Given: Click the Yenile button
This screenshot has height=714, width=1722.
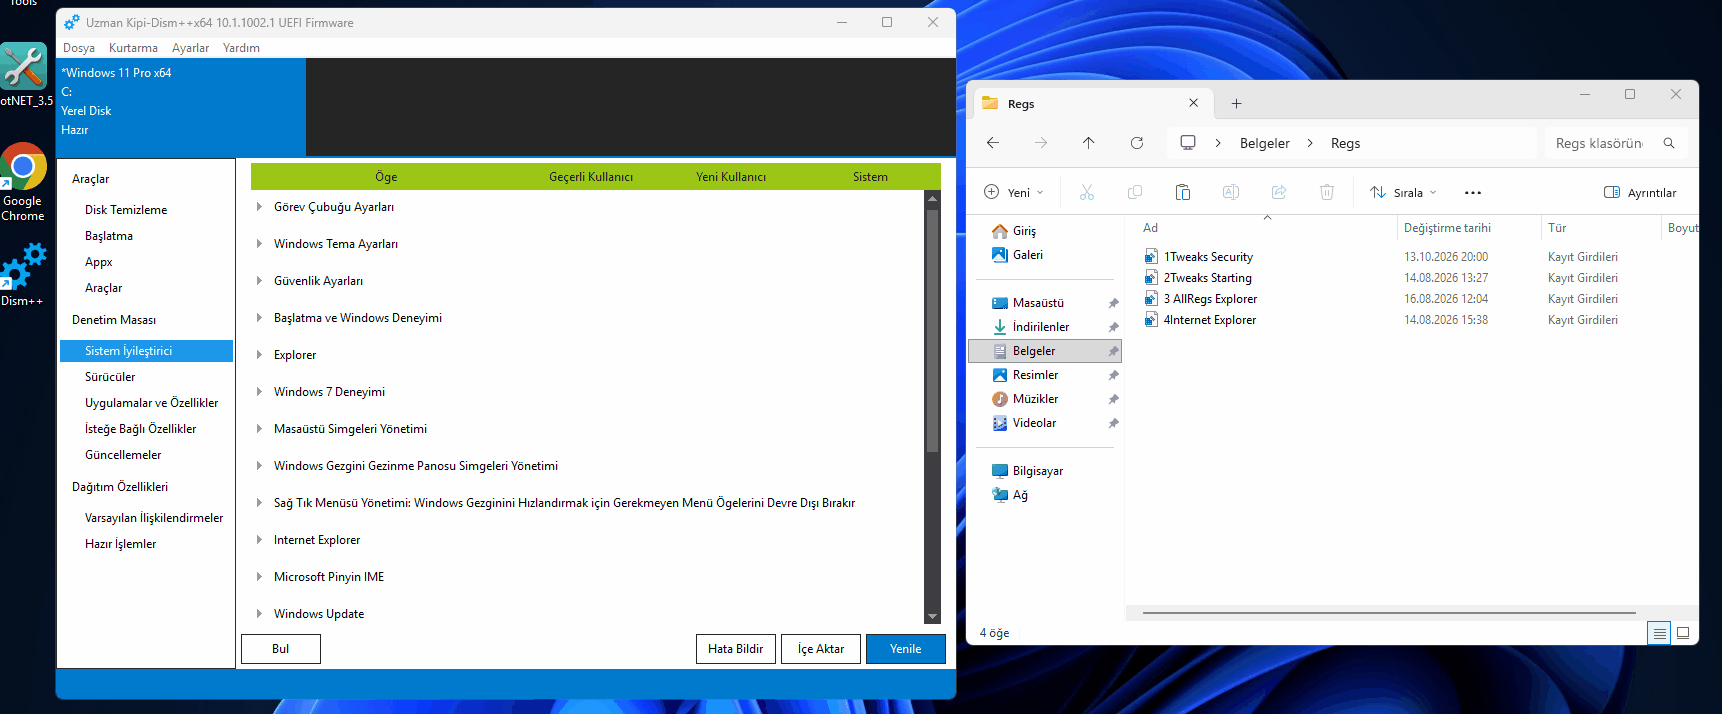Looking at the screenshot, I should 906,649.
